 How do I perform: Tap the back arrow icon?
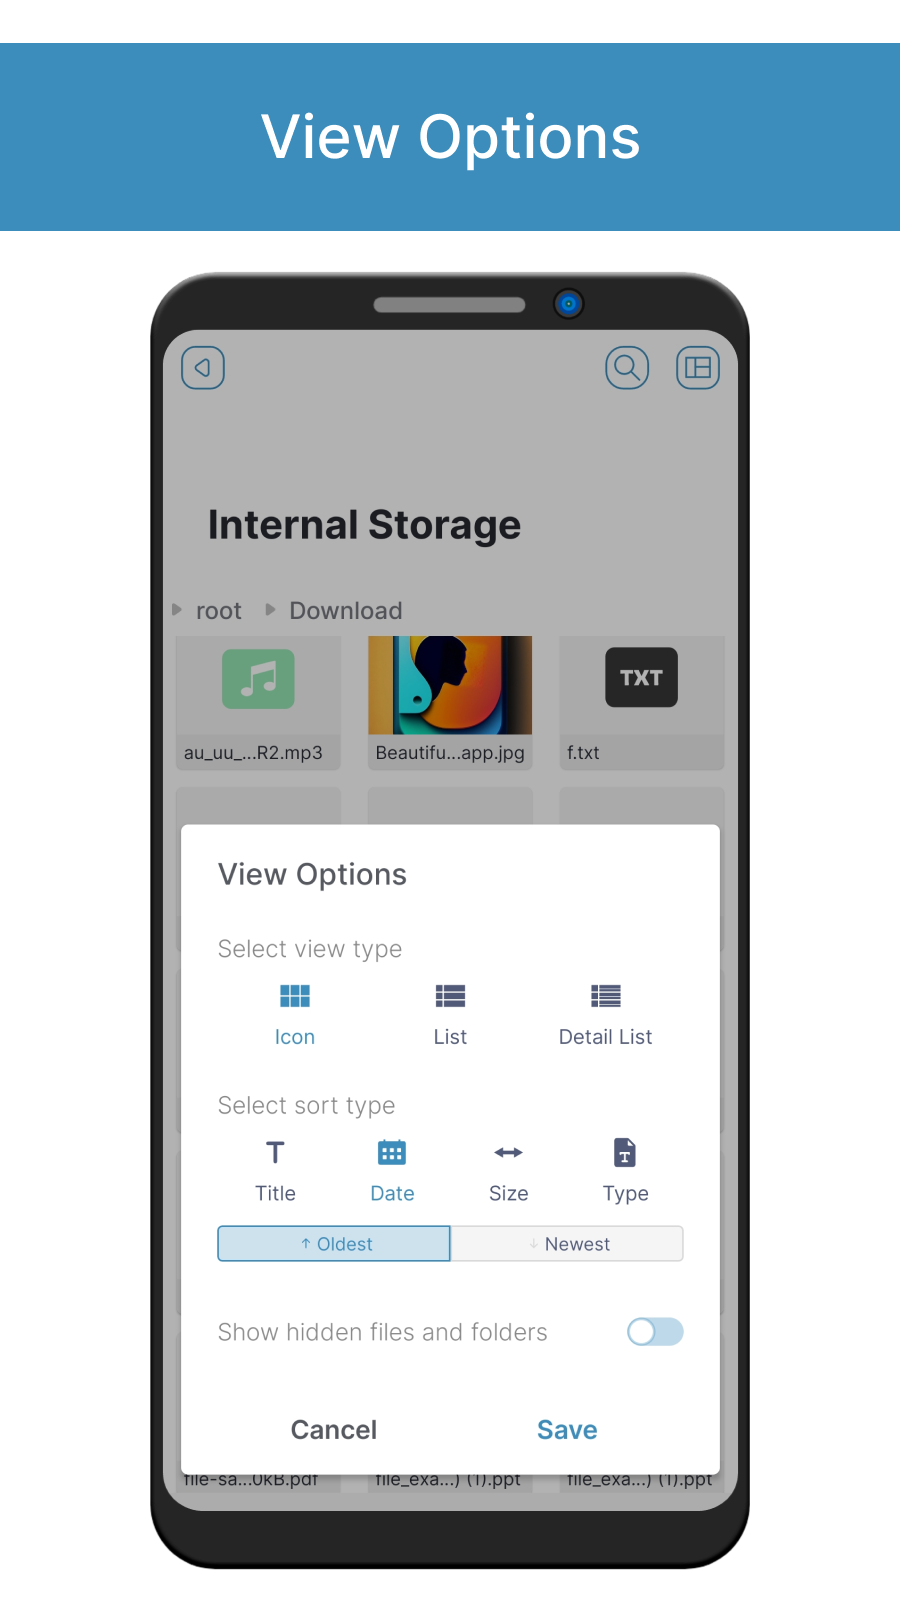pos(203,368)
